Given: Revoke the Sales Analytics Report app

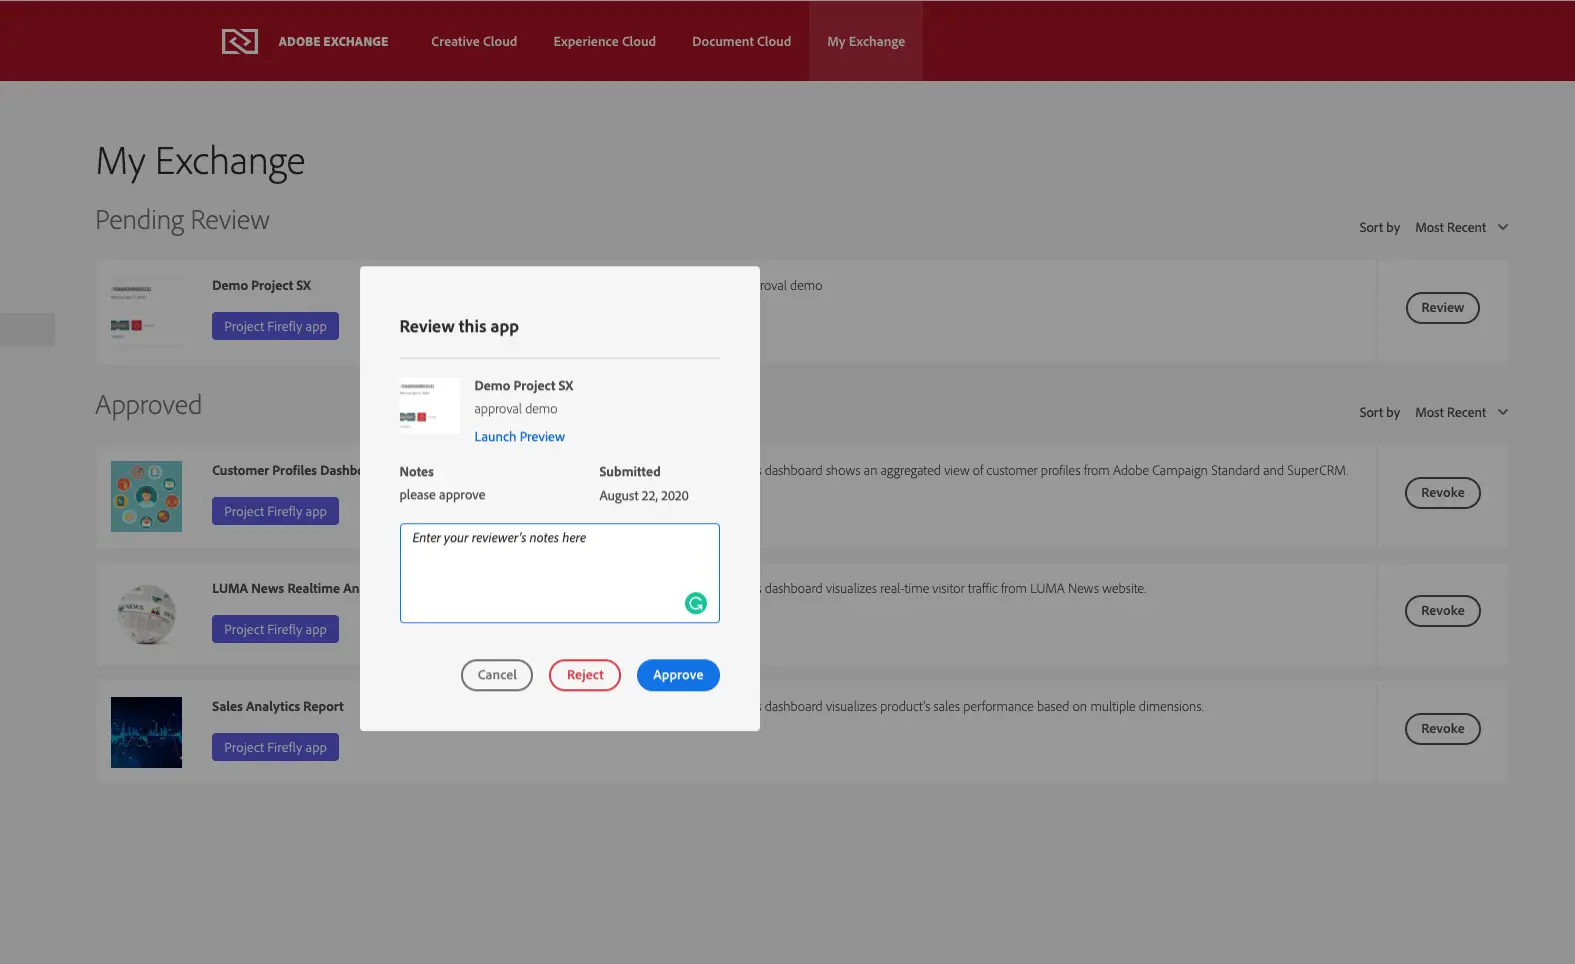Looking at the screenshot, I should tap(1442, 729).
